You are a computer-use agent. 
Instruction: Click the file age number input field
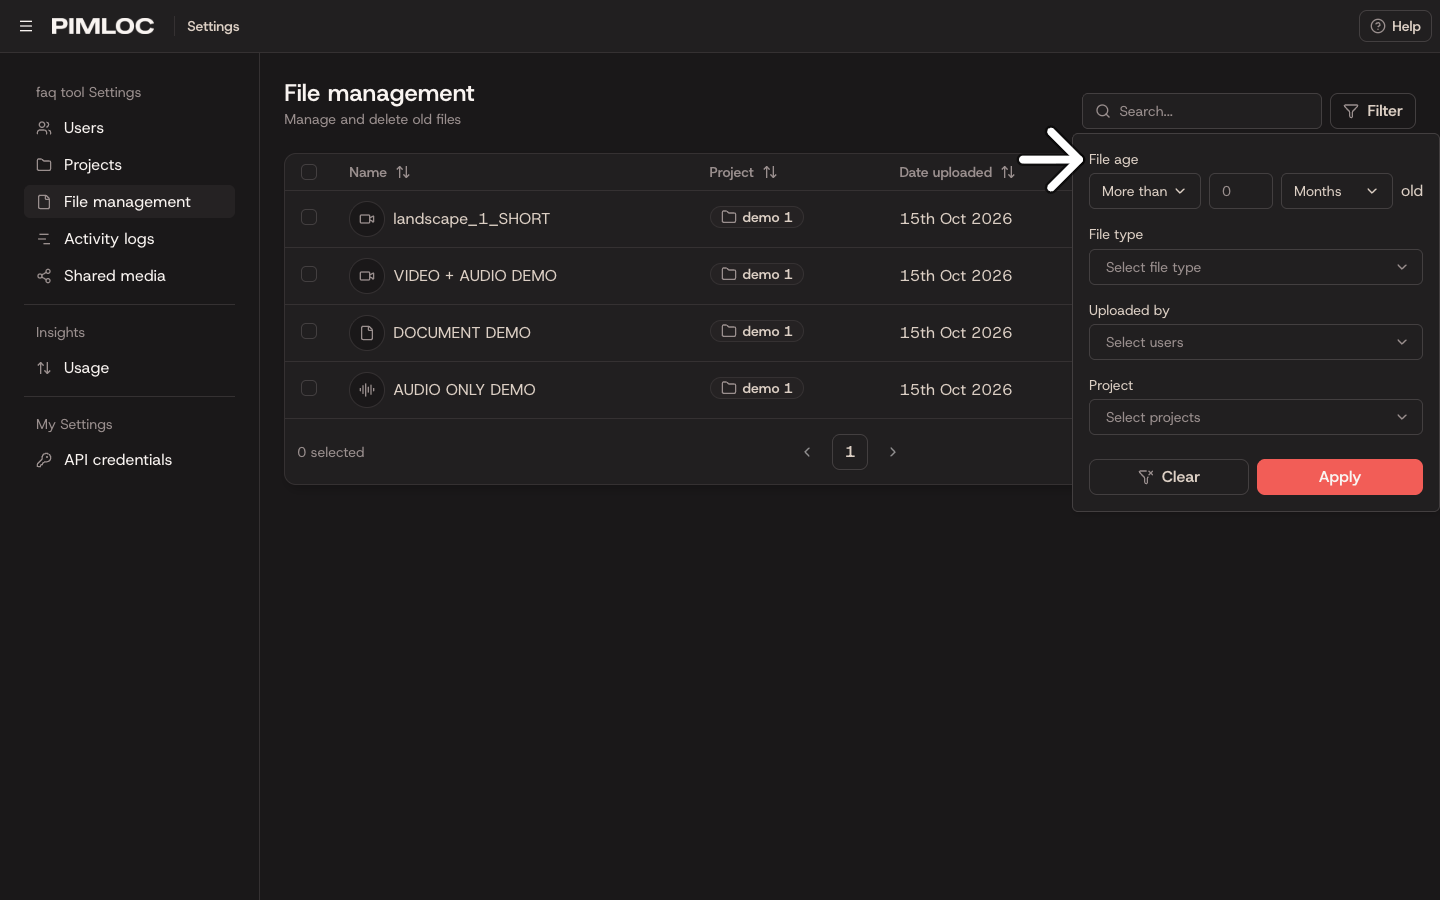pos(1240,191)
